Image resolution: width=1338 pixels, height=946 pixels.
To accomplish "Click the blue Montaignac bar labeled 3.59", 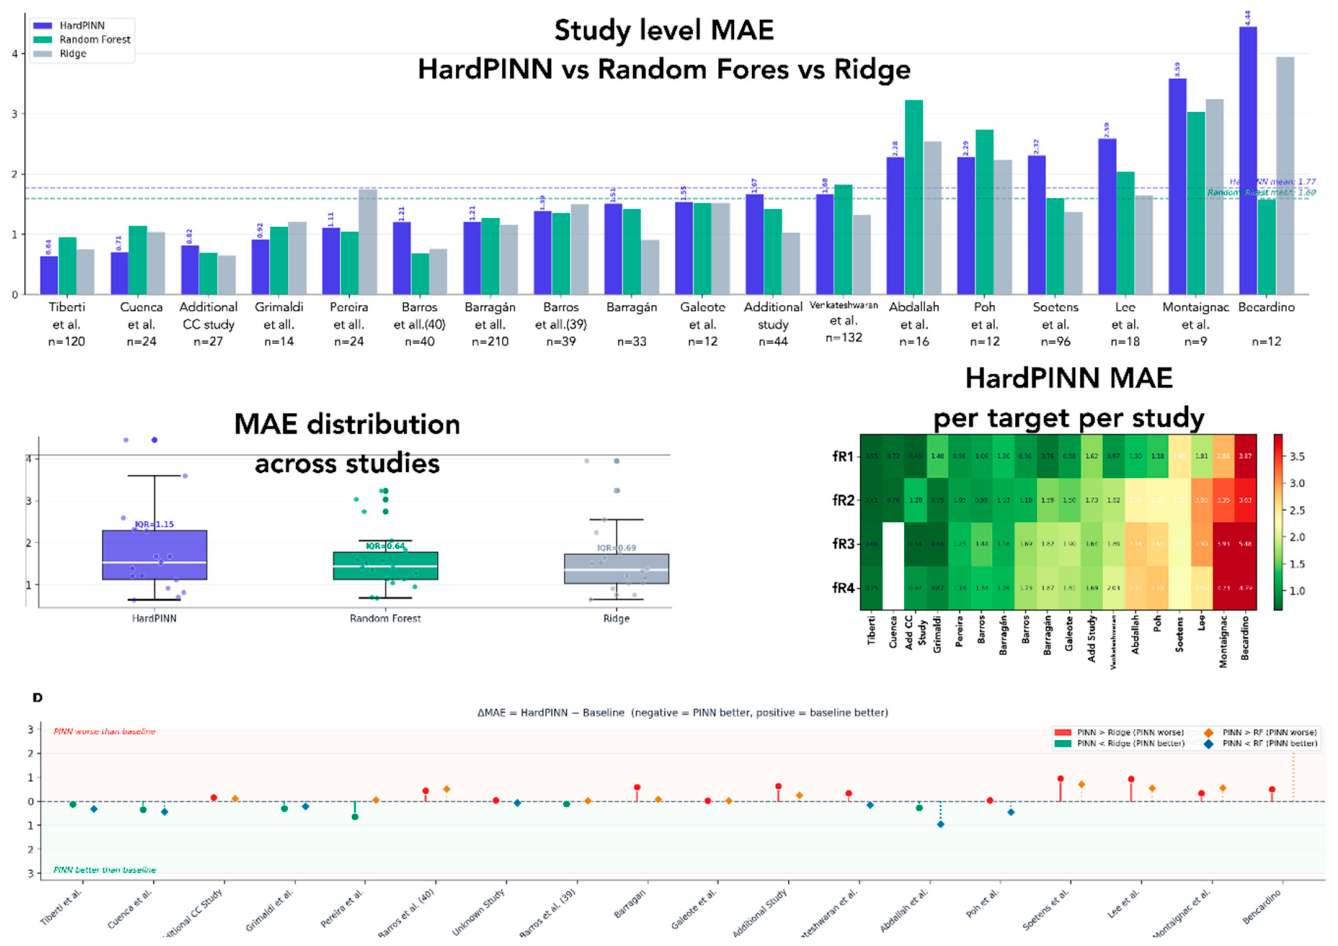I will [1178, 186].
